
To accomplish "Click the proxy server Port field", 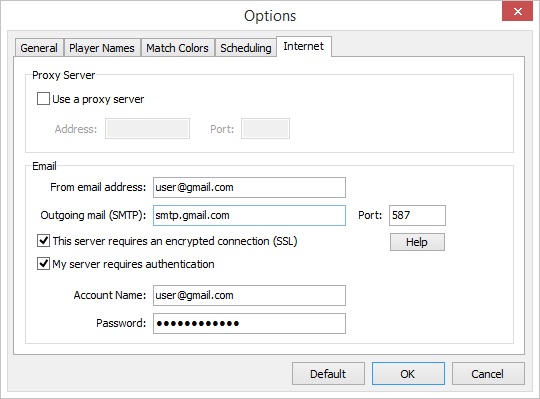I will (265, 129).
